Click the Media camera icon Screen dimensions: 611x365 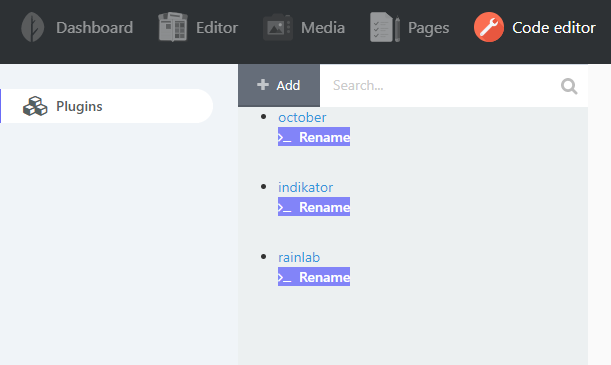(278, 27)
